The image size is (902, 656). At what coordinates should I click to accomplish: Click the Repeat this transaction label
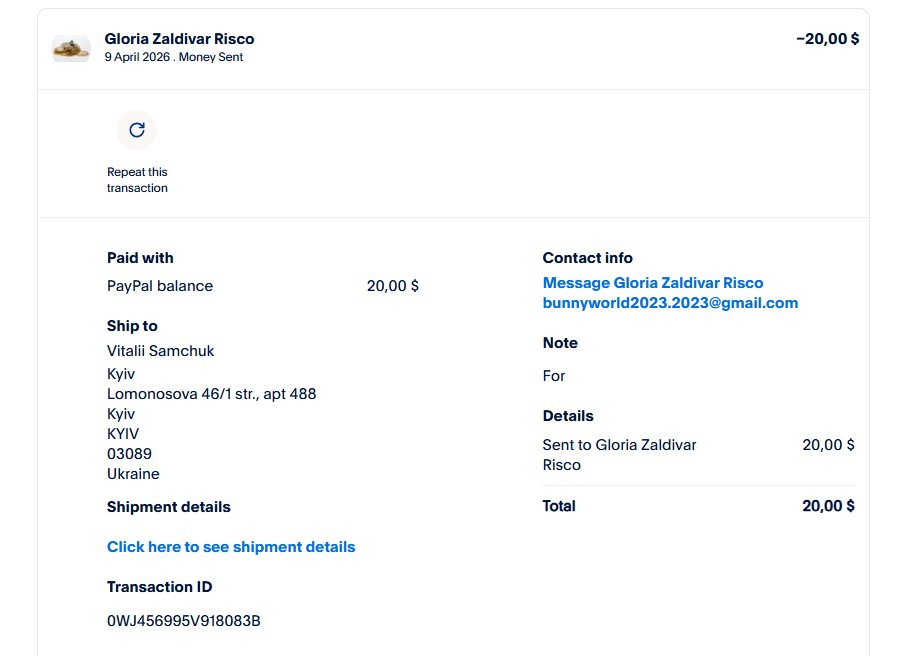pos(137,180)
